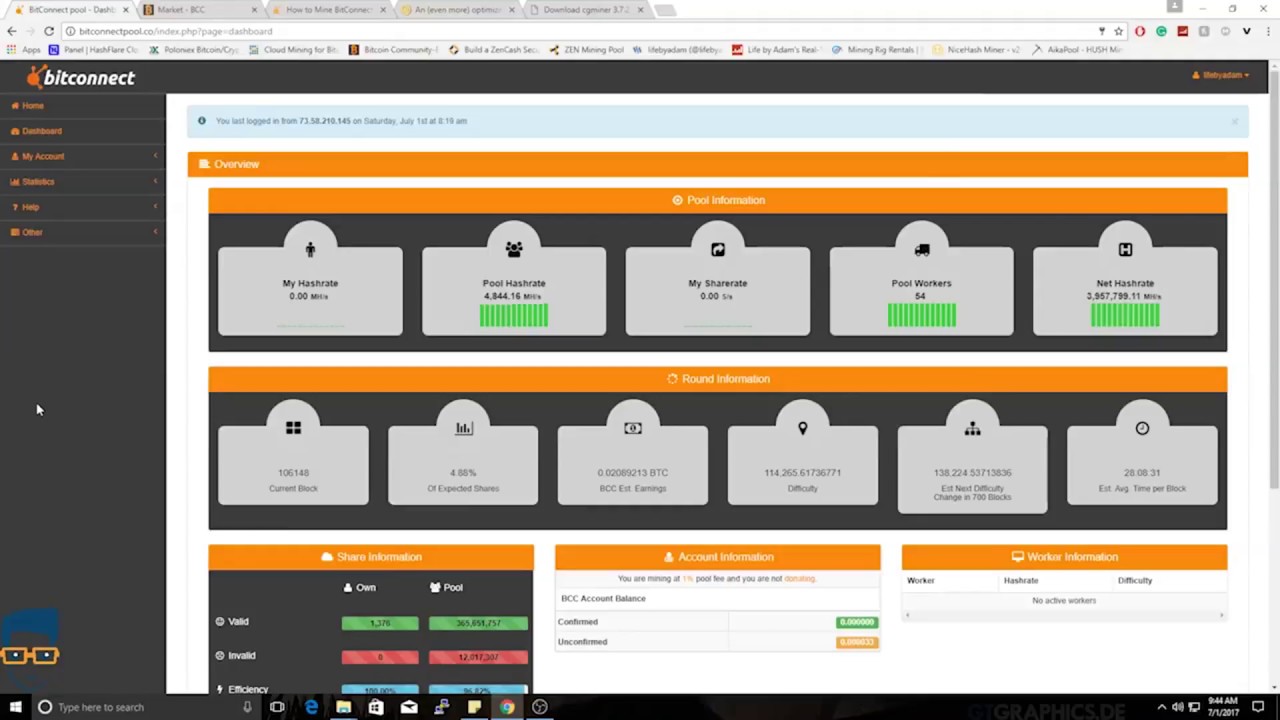Click the Account Information panel header
Image resolution: width=1280 pixels, height=720 pixels.
click(x=718, y=557)
